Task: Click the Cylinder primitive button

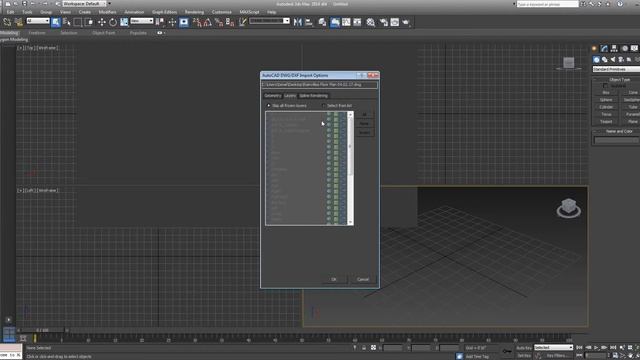Action: (606, 107)
